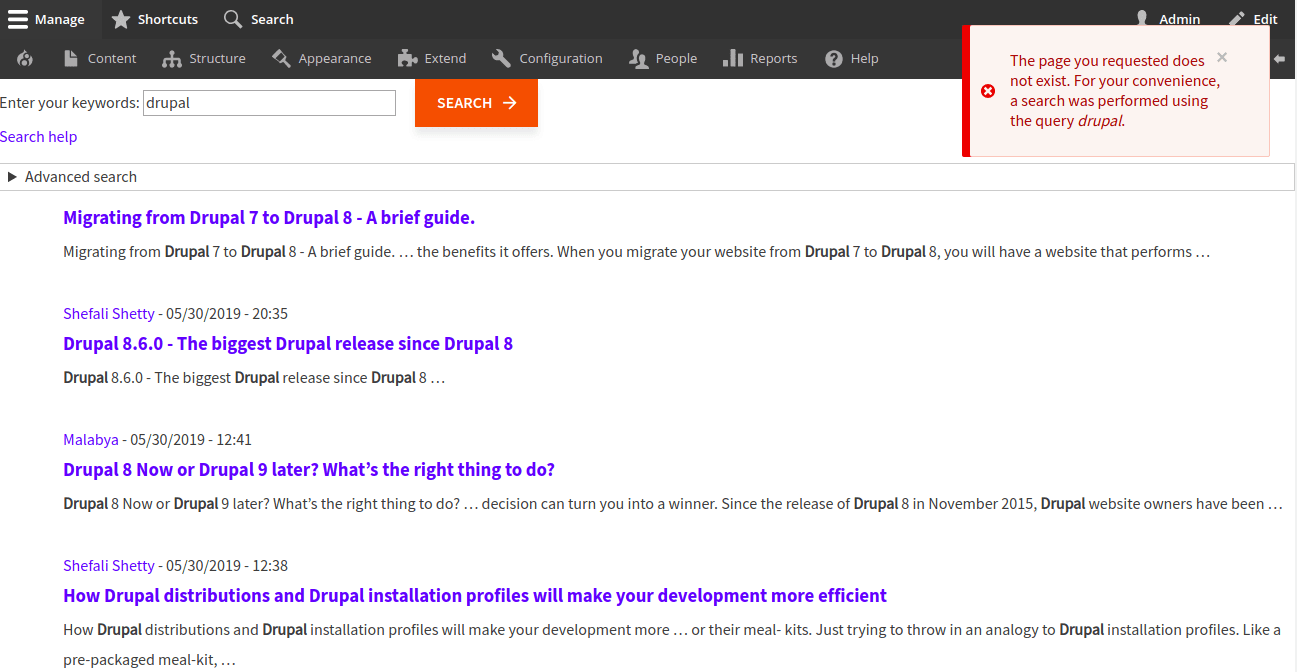Click the 'Enter your keywords:' label

click(x=70, y=103)
